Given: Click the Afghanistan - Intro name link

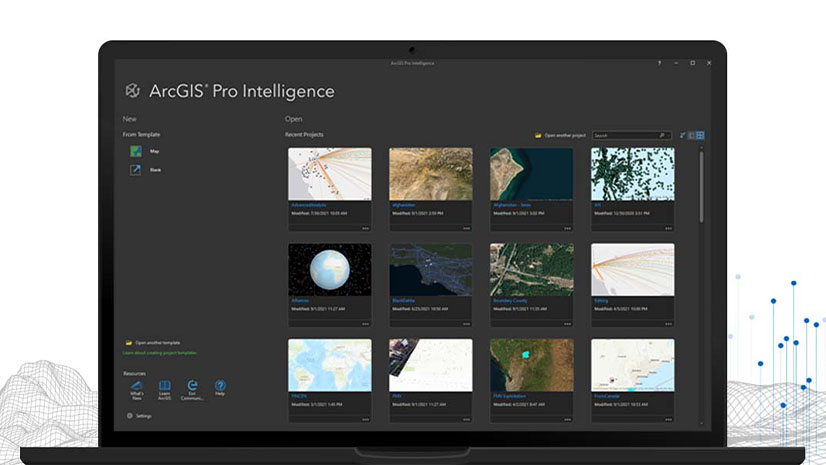Looking at the screenshot, I should [x=512, y=205].
